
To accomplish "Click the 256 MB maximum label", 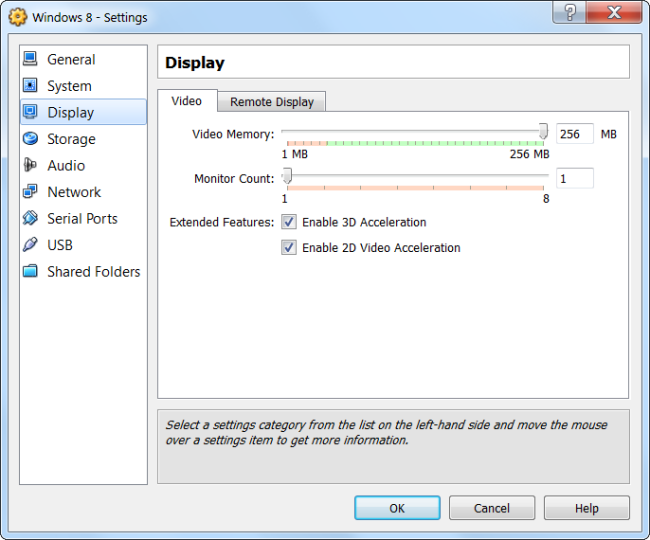I will click(x=529, y=154).
